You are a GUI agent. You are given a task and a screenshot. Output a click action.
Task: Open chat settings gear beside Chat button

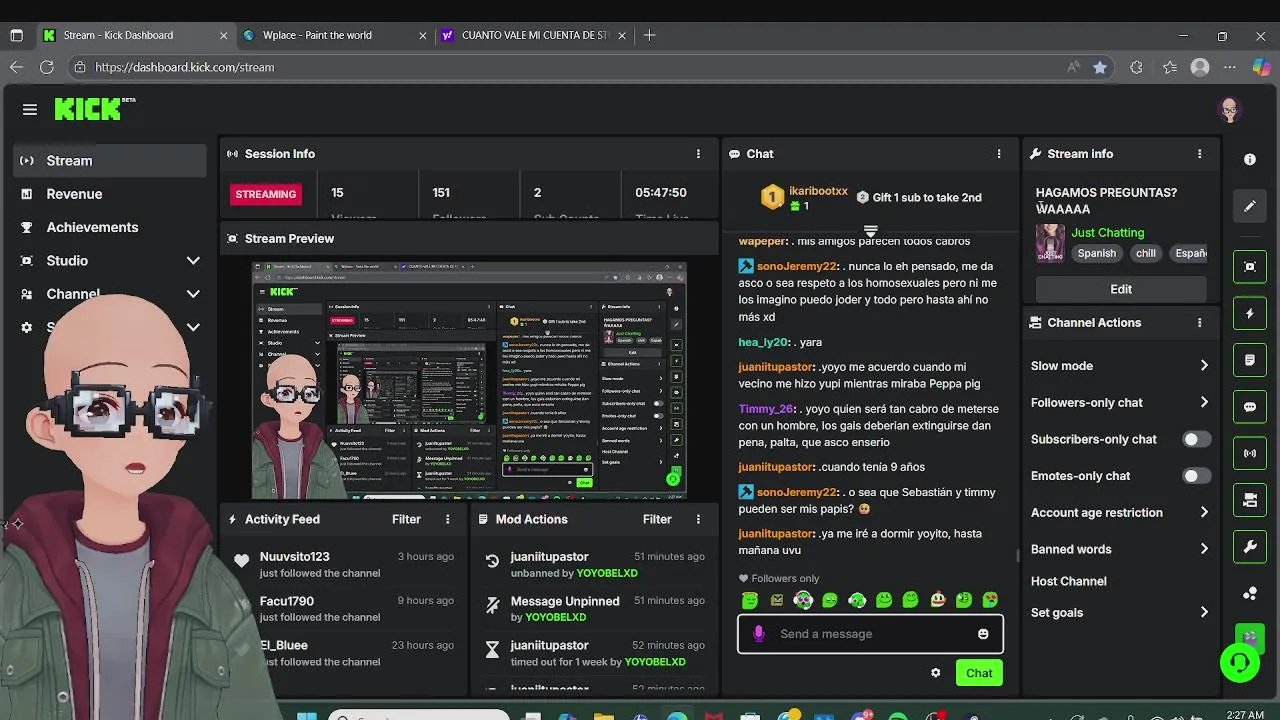(936, 673)
